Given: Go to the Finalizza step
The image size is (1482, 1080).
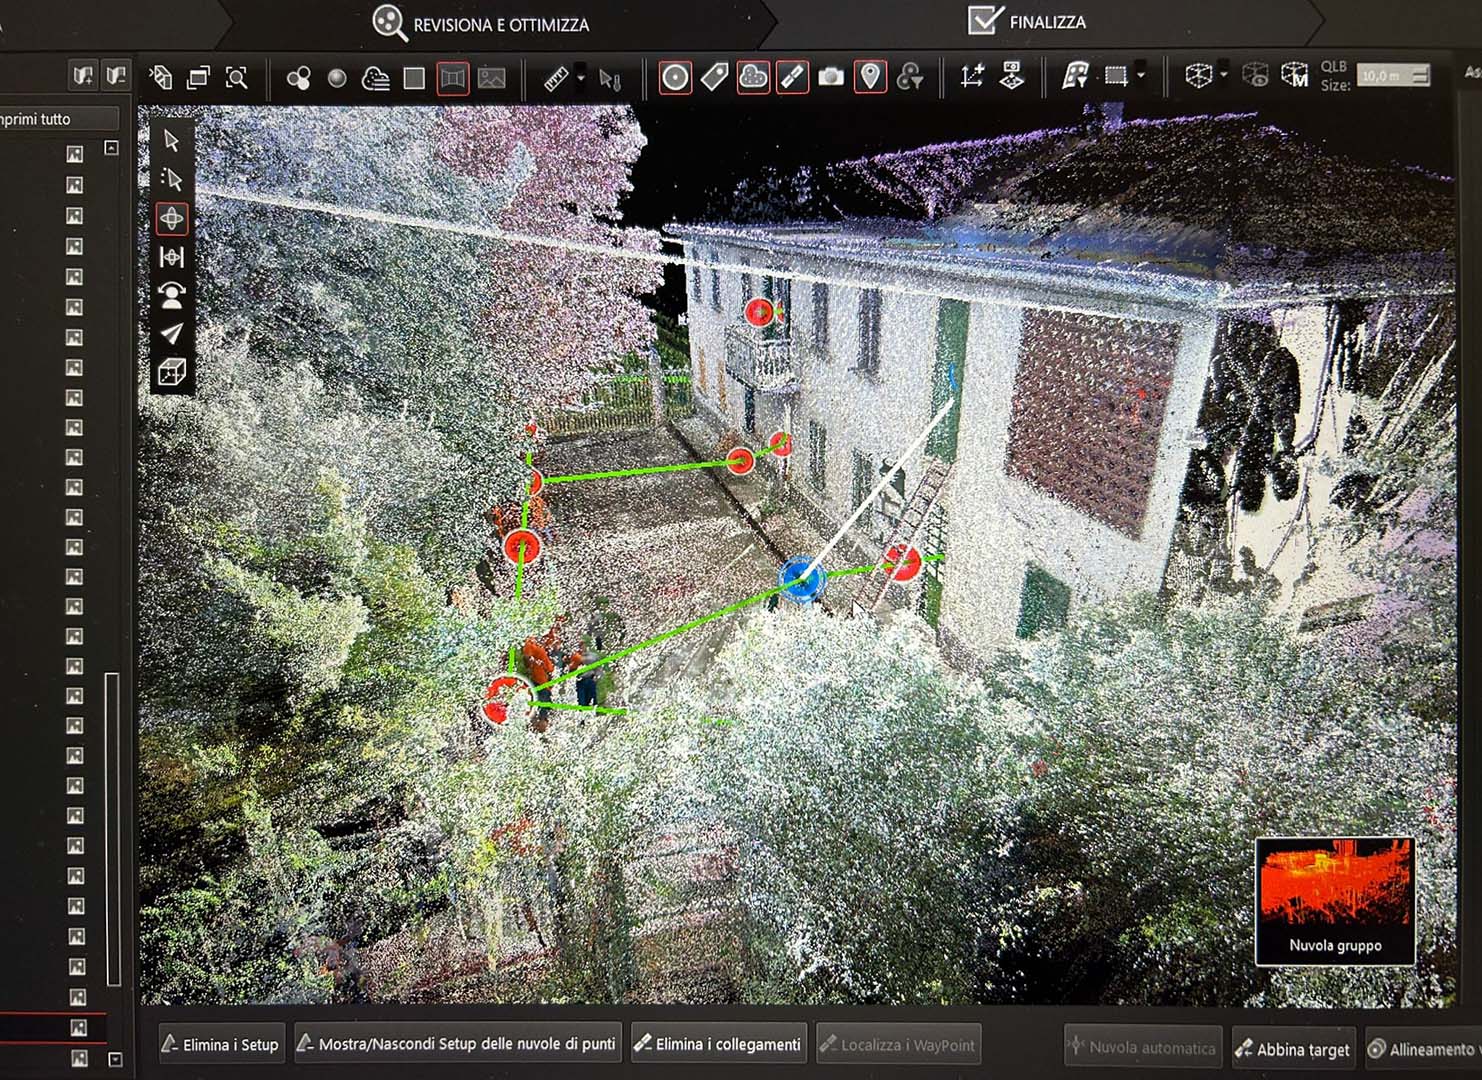Looking at the screenshot, I should click(x=1028, y=21).
